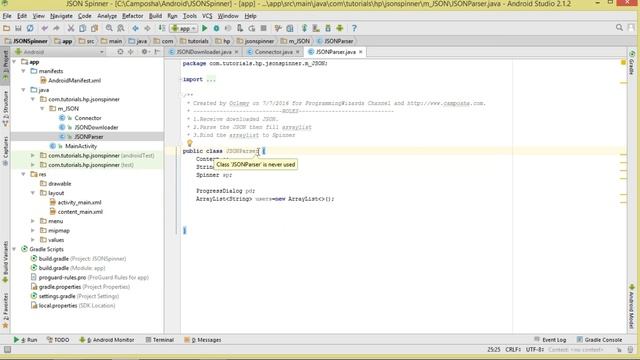Expand the mipmap folder
Viewport: 640px width, 360px height.
[x=33, y=231]
